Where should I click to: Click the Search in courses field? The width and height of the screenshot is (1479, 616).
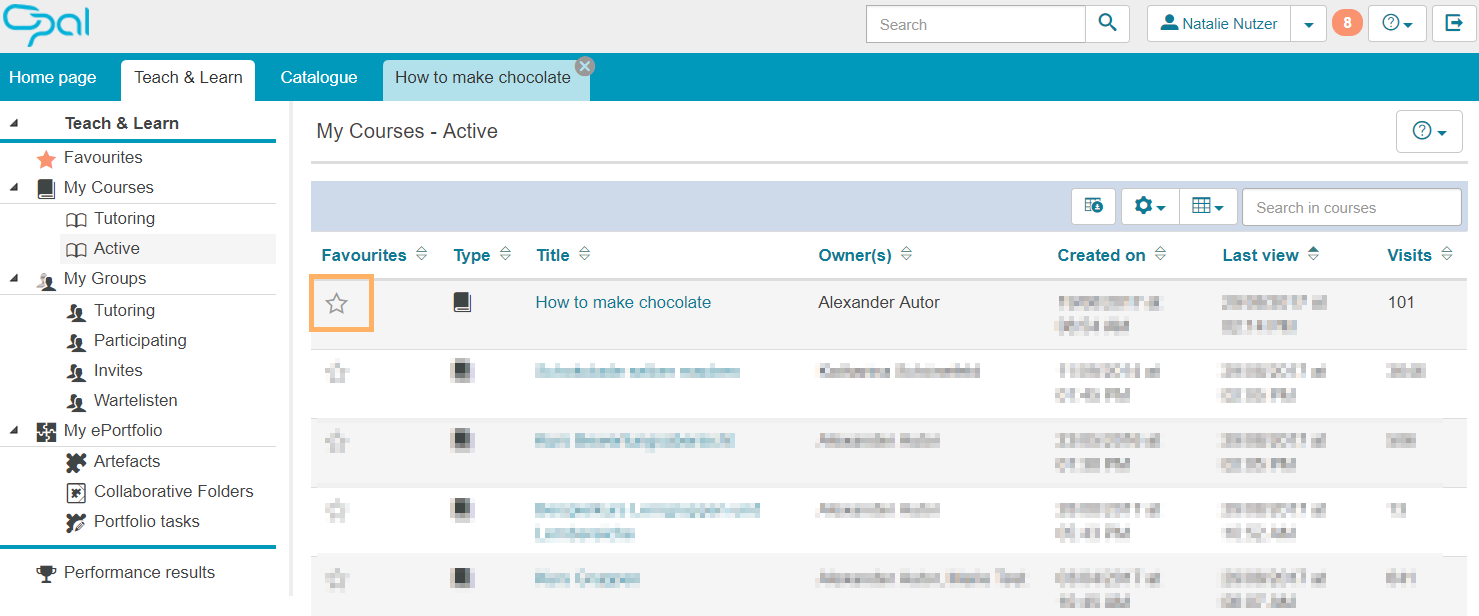(1351, 207)
